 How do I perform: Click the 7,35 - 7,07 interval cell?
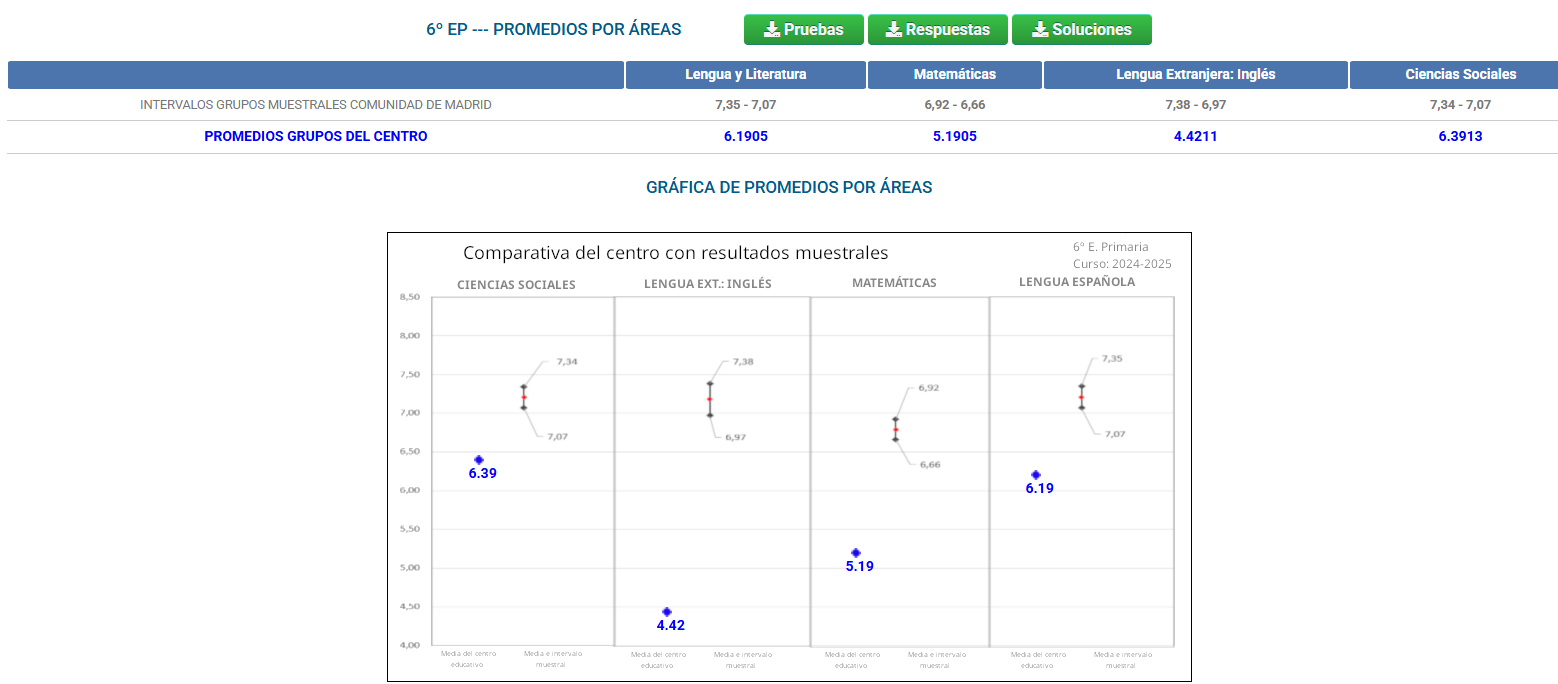(745, 104)
